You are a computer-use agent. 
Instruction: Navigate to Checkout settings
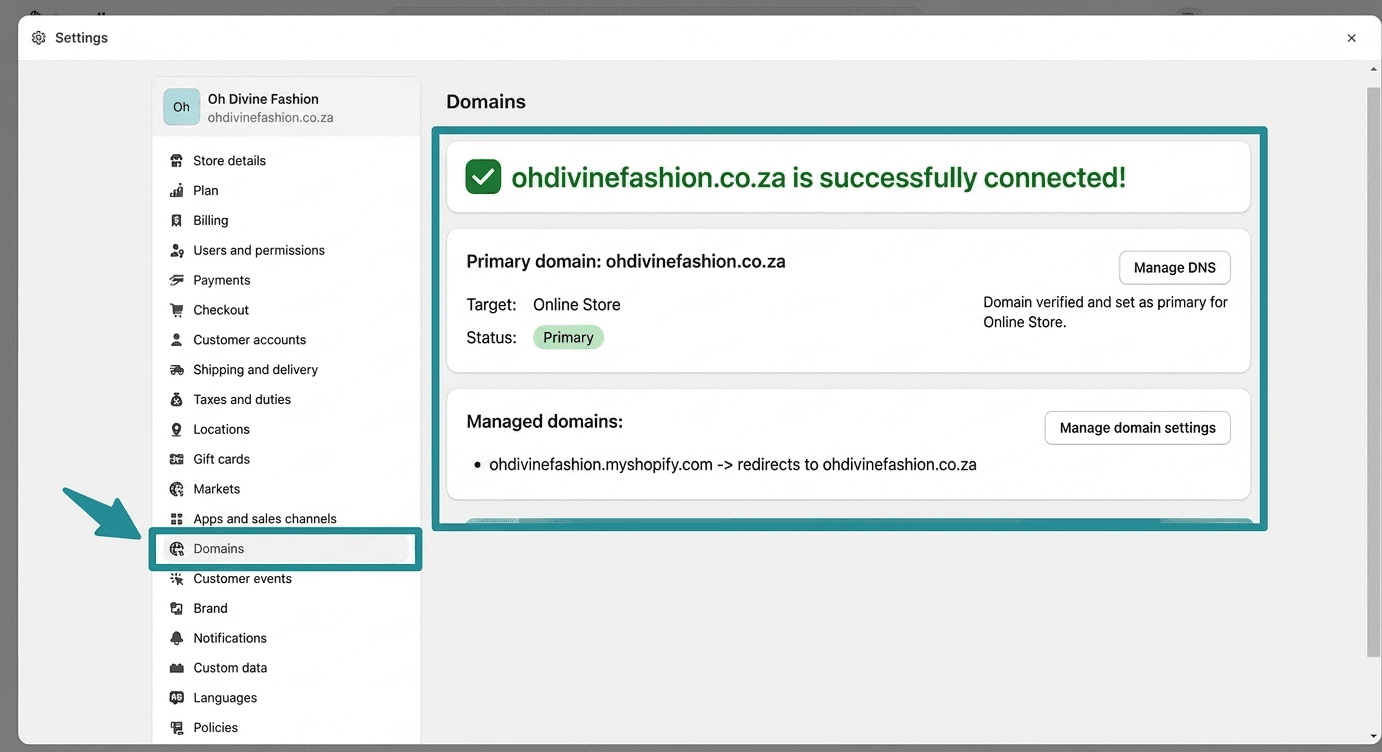pos(286,310)
